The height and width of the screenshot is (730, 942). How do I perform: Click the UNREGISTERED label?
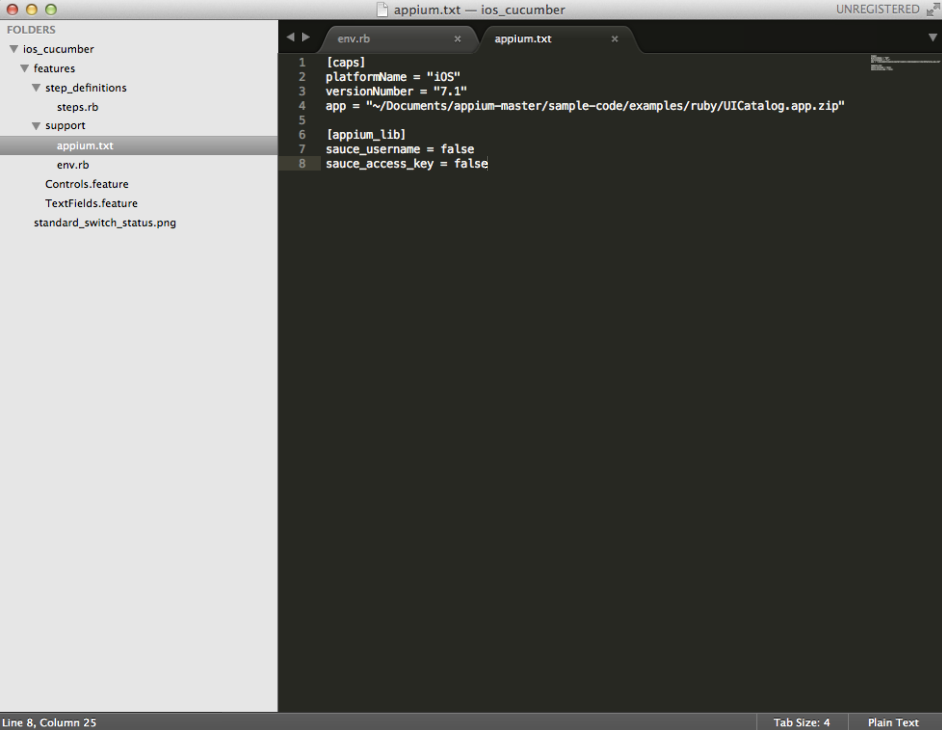pos(877,9)
